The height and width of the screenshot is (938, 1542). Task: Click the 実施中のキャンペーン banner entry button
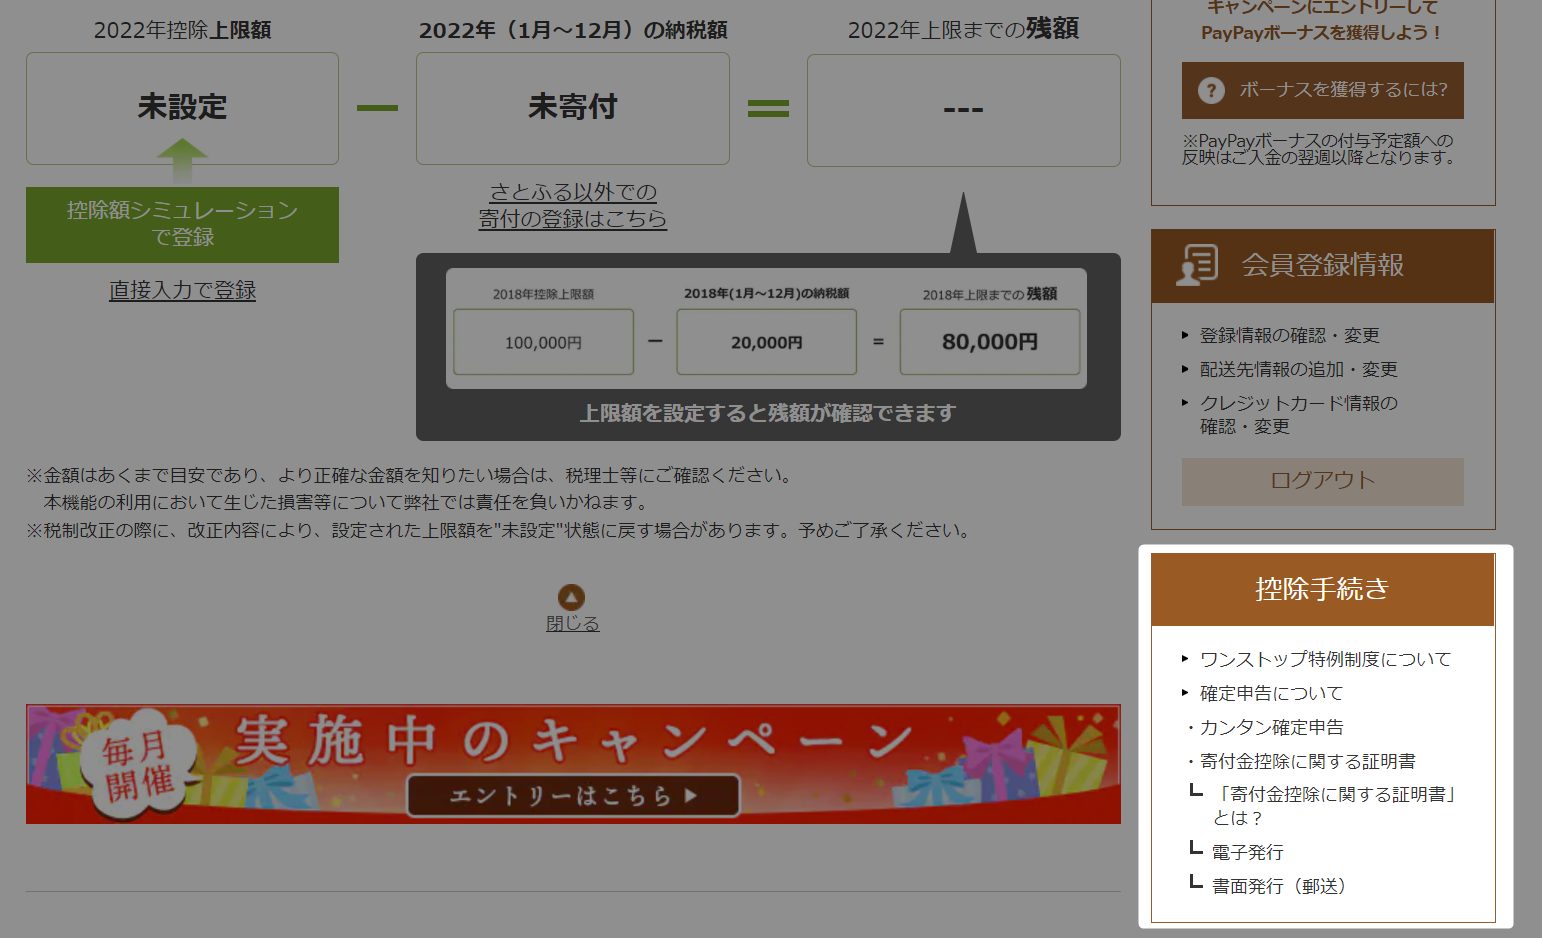(573, 795)
